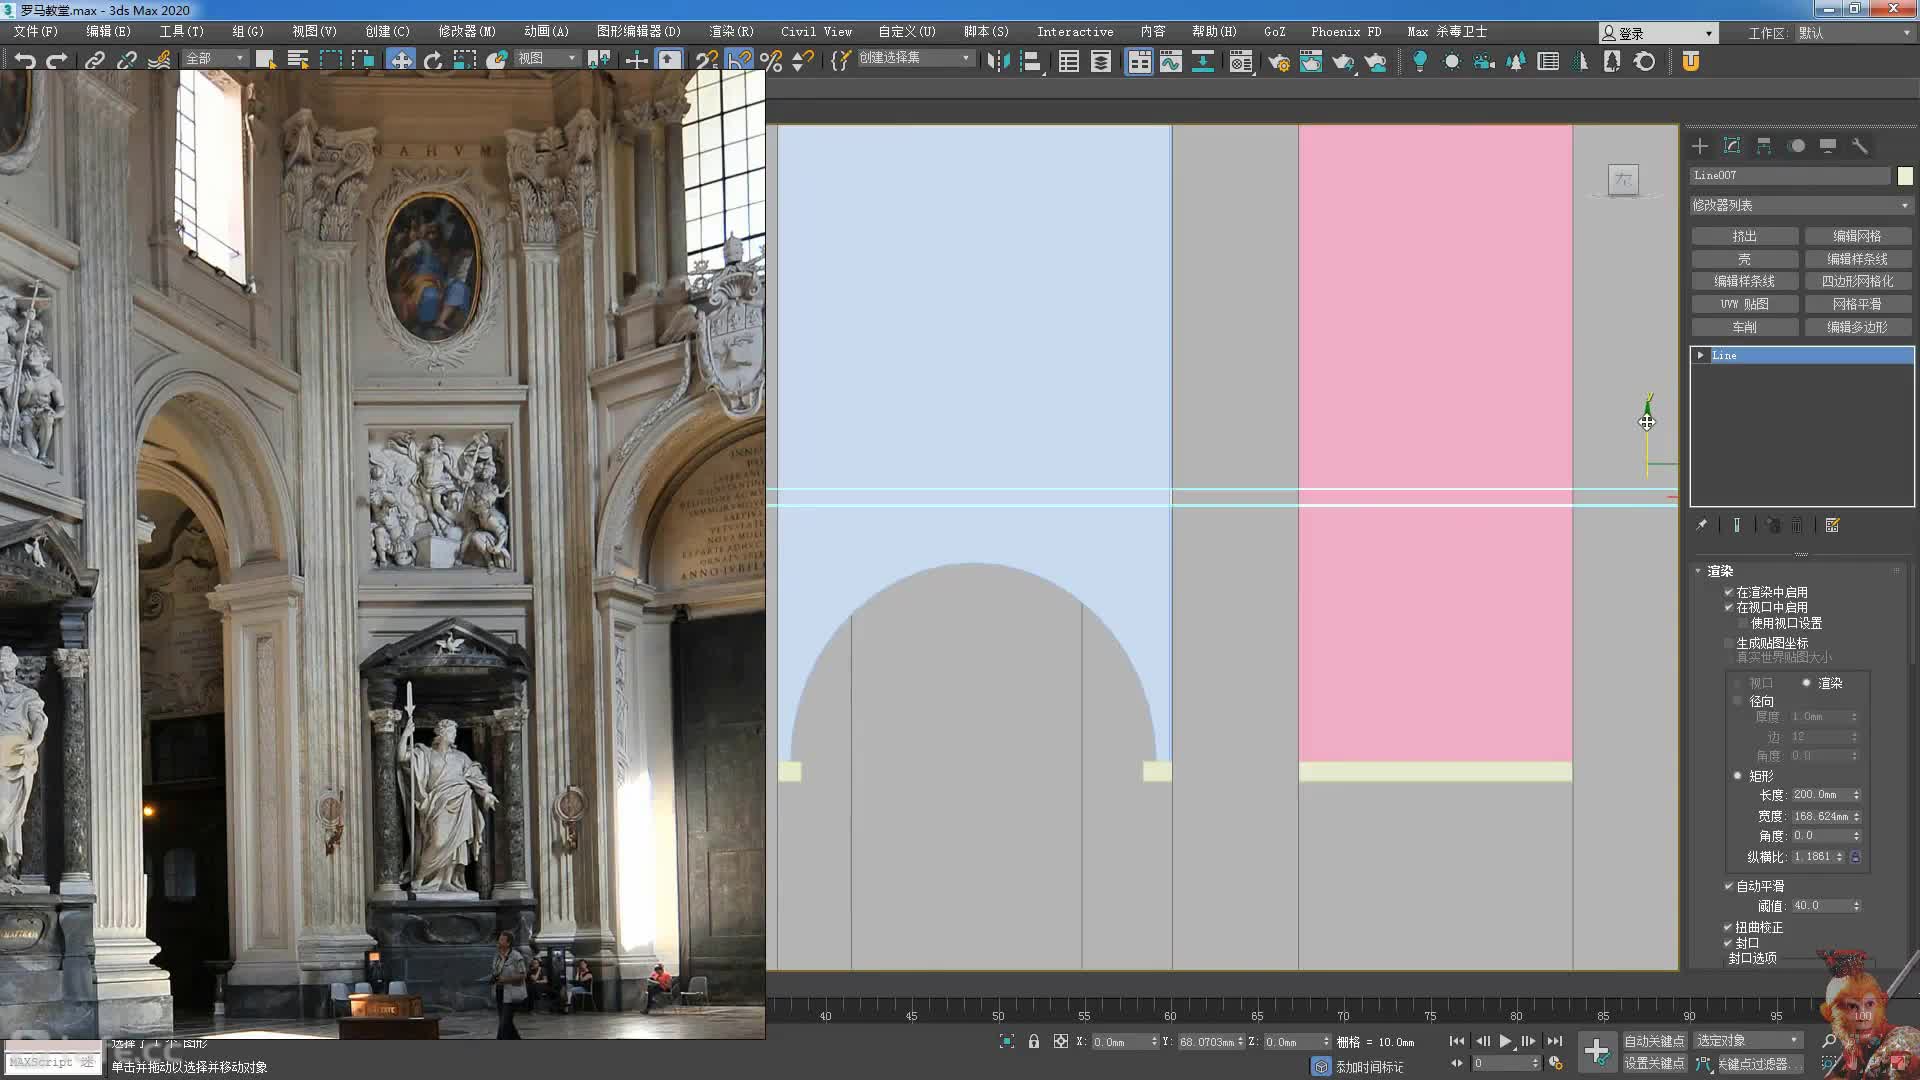Open the Modify panel tab icon
Image resolution: width=1920 pixels, height=1080 pixels.
point(1732,146)
